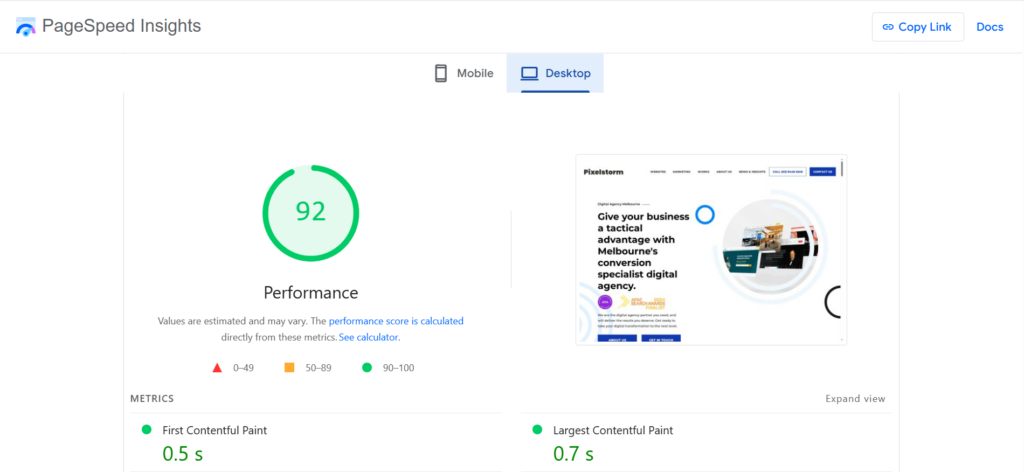Select the Desktop tab
Viewport: 1024px width, 472px height.
coord(555,73)
